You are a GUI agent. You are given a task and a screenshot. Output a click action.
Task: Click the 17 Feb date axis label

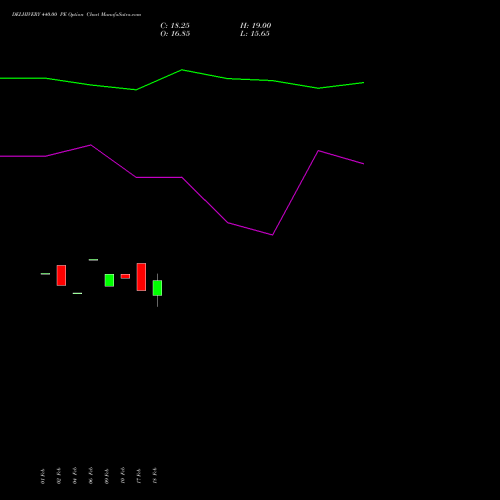(139, 476)
